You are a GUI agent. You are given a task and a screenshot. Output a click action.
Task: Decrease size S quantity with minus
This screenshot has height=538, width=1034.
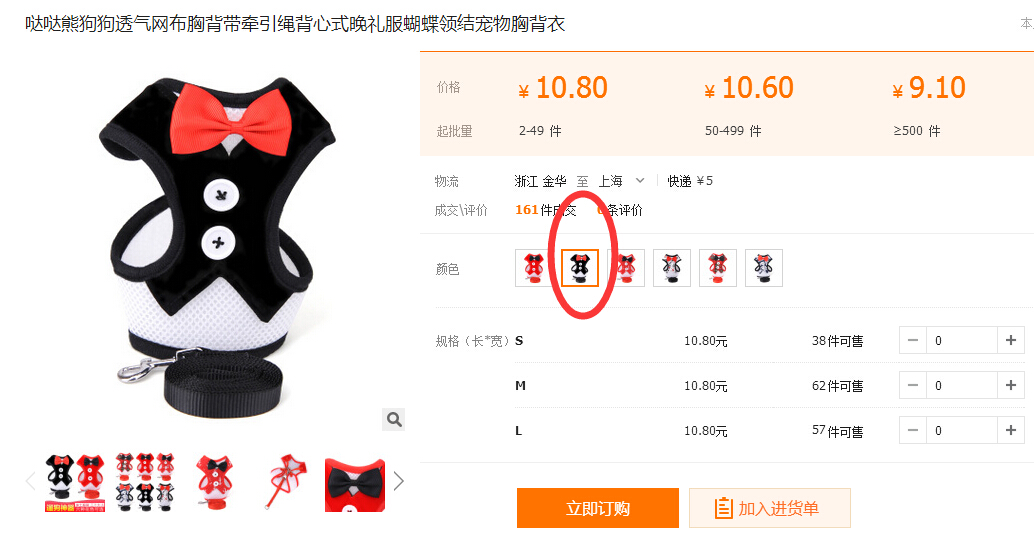(x=913, y=340)
